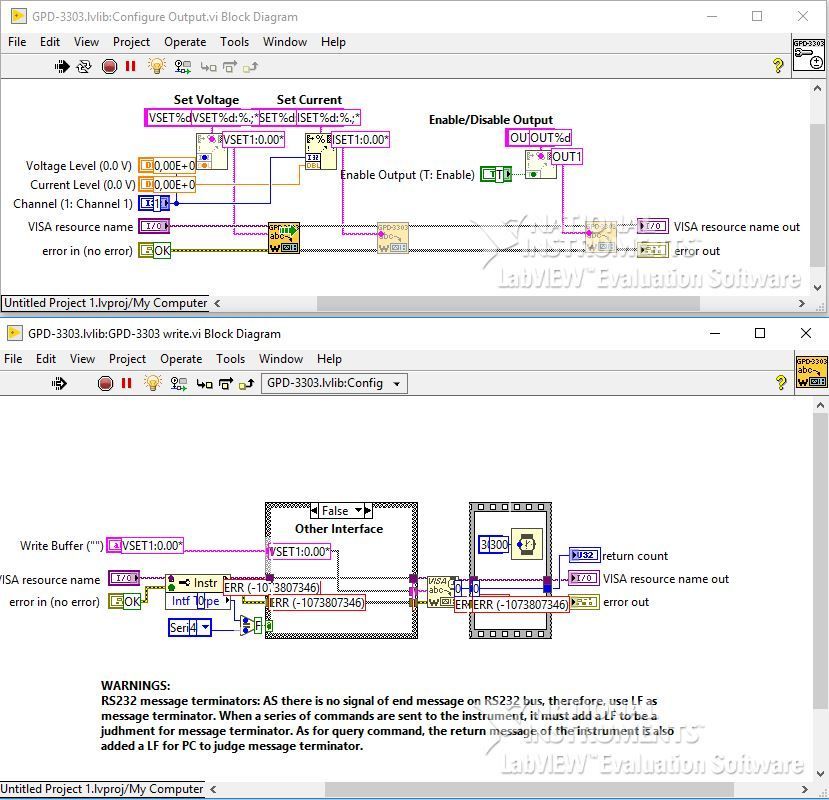
Task: Open Window menu in GPD-3303 write window
Action: 281,358
